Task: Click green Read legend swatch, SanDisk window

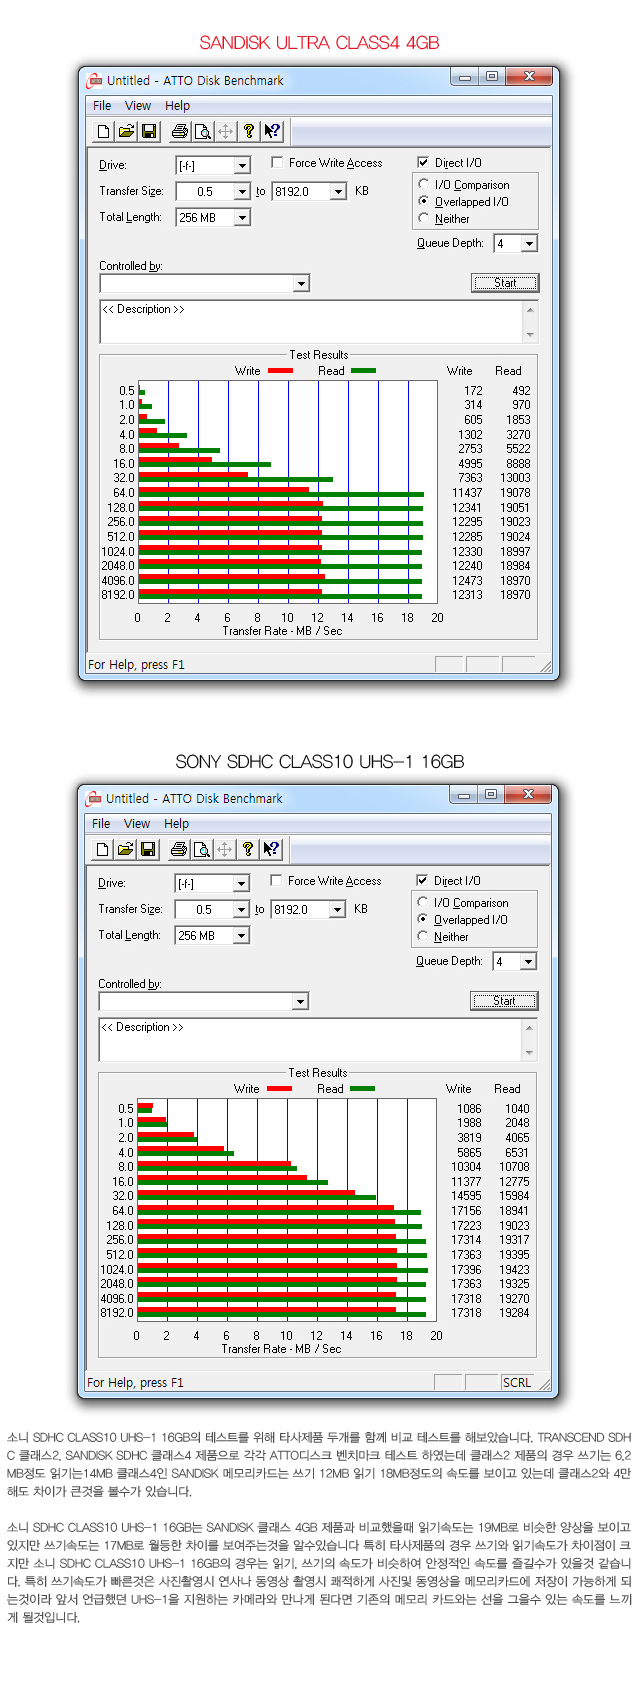Action: 363,370
